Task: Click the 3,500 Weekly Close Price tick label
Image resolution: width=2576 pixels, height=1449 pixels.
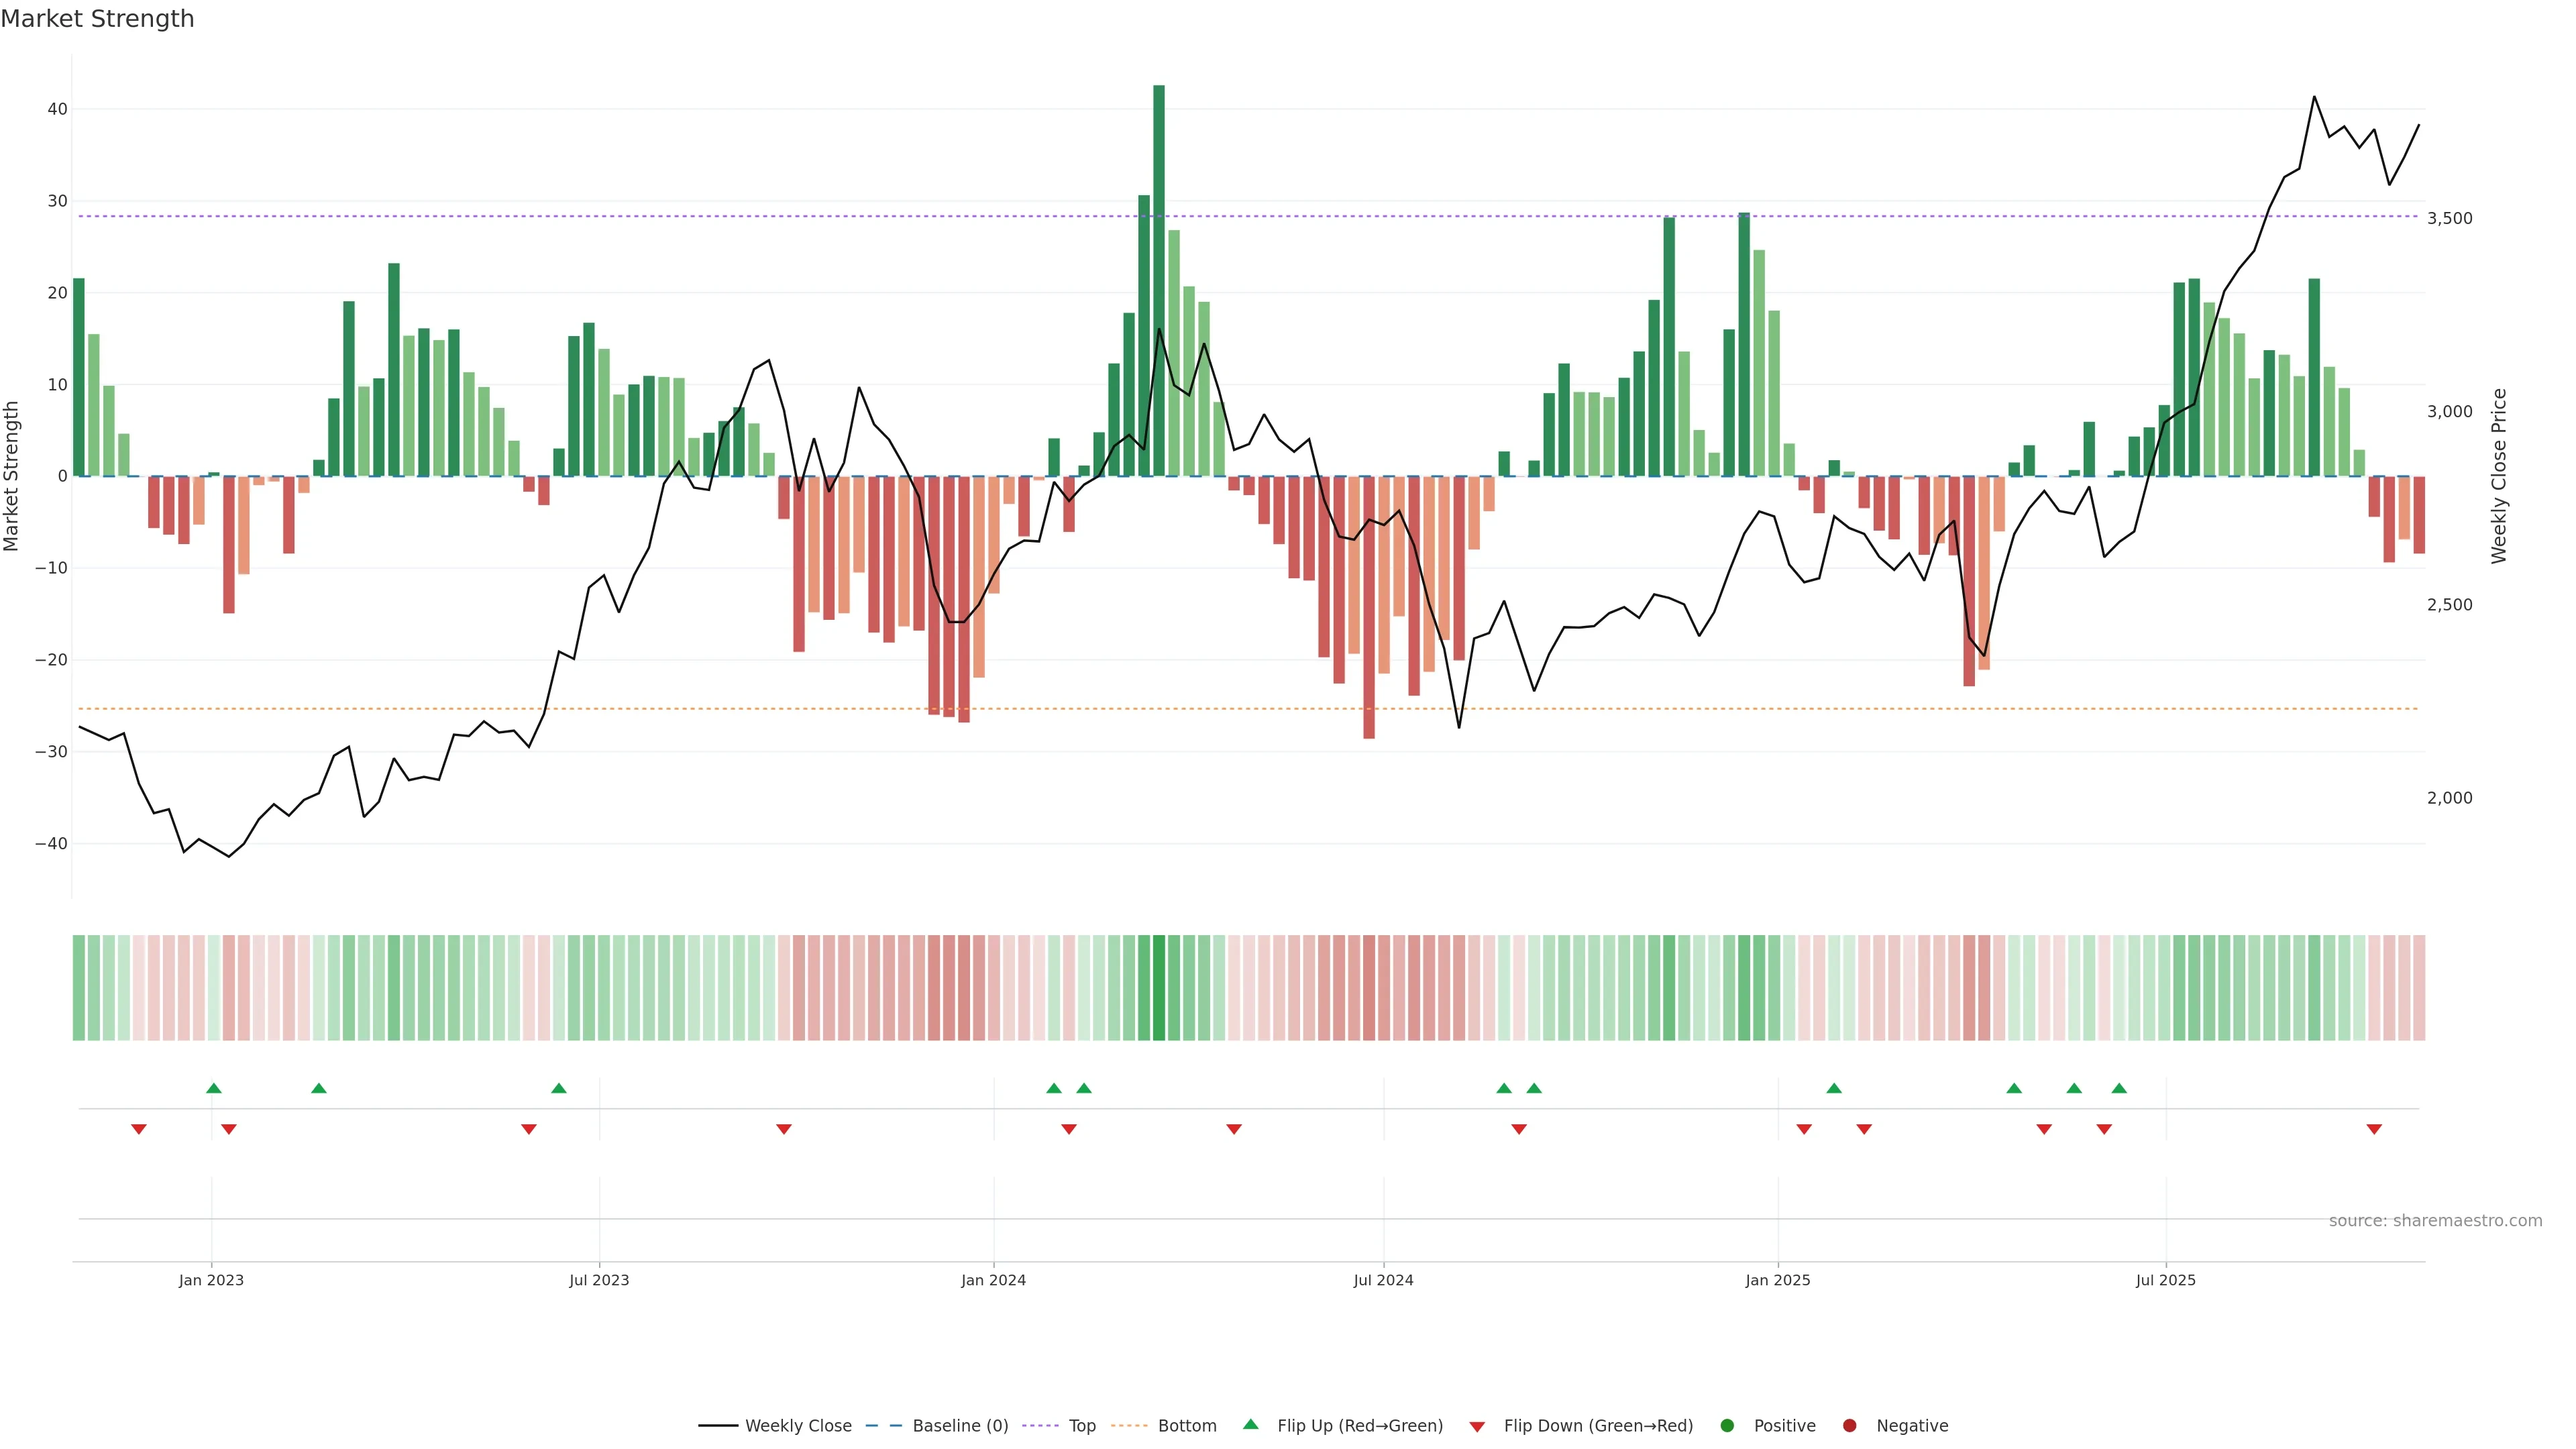Action: tap(2449, 218)
